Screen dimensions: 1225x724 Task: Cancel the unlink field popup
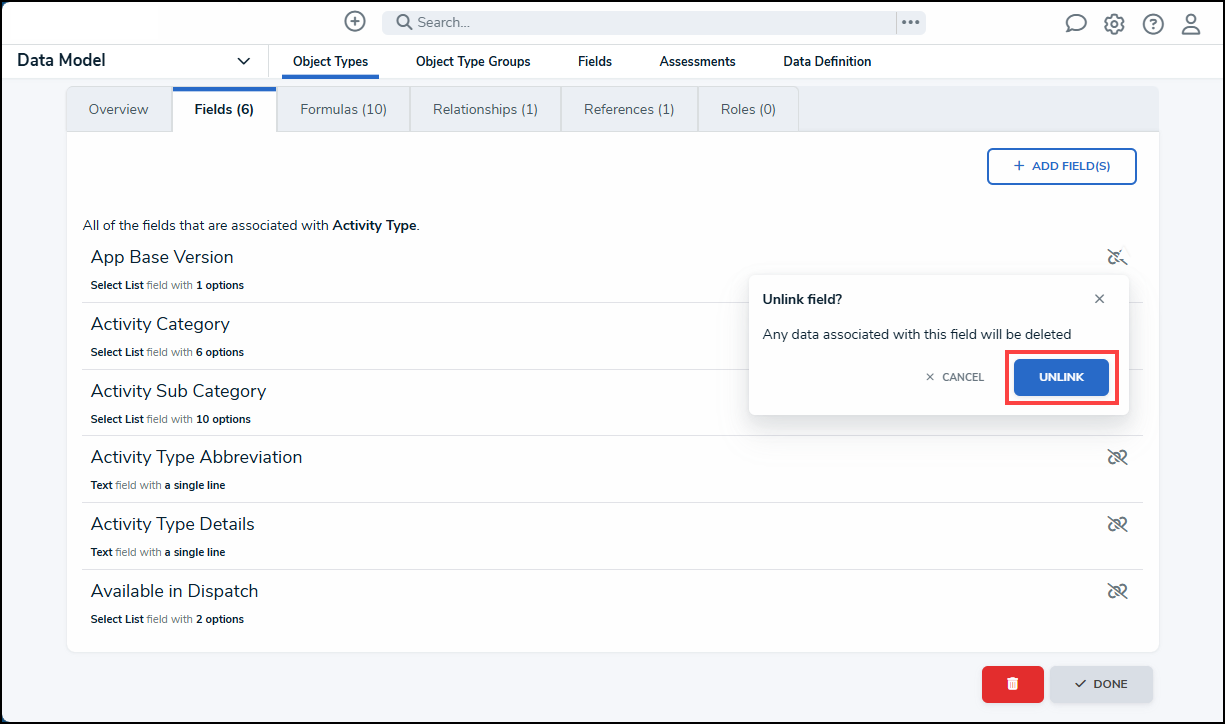point(955,377)
